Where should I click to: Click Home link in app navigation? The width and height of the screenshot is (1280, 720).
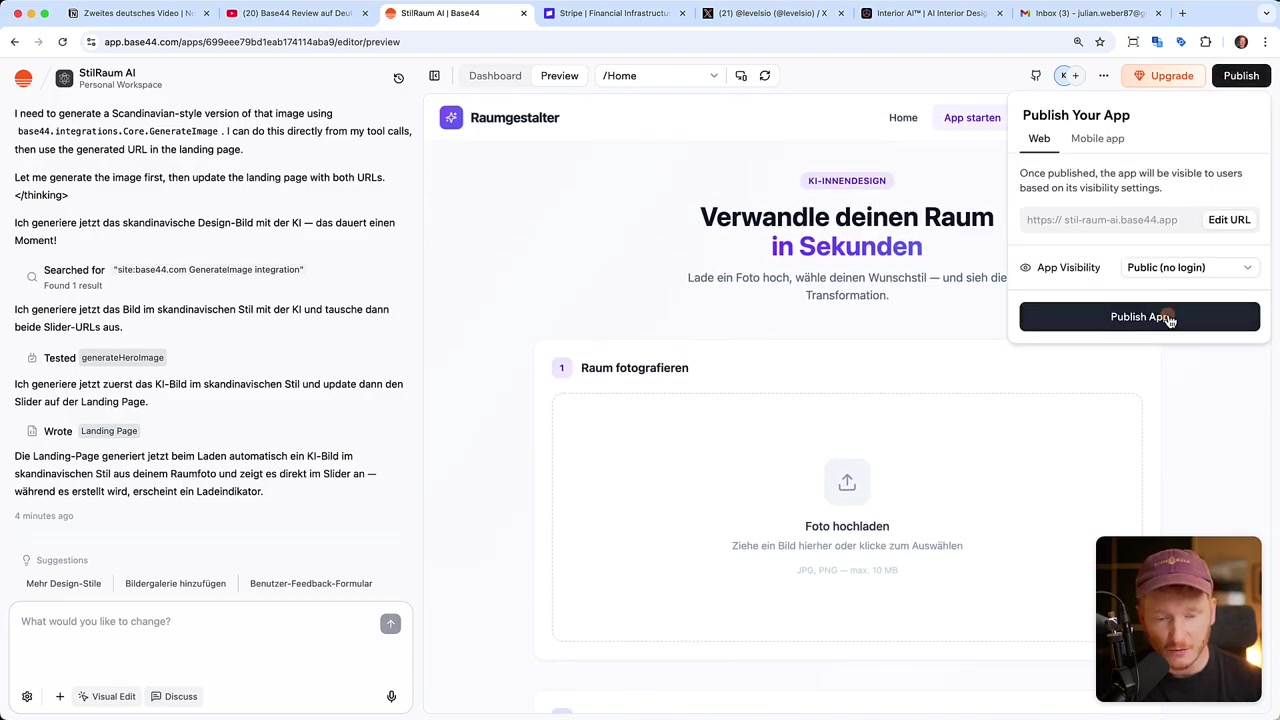pos(903,118)
